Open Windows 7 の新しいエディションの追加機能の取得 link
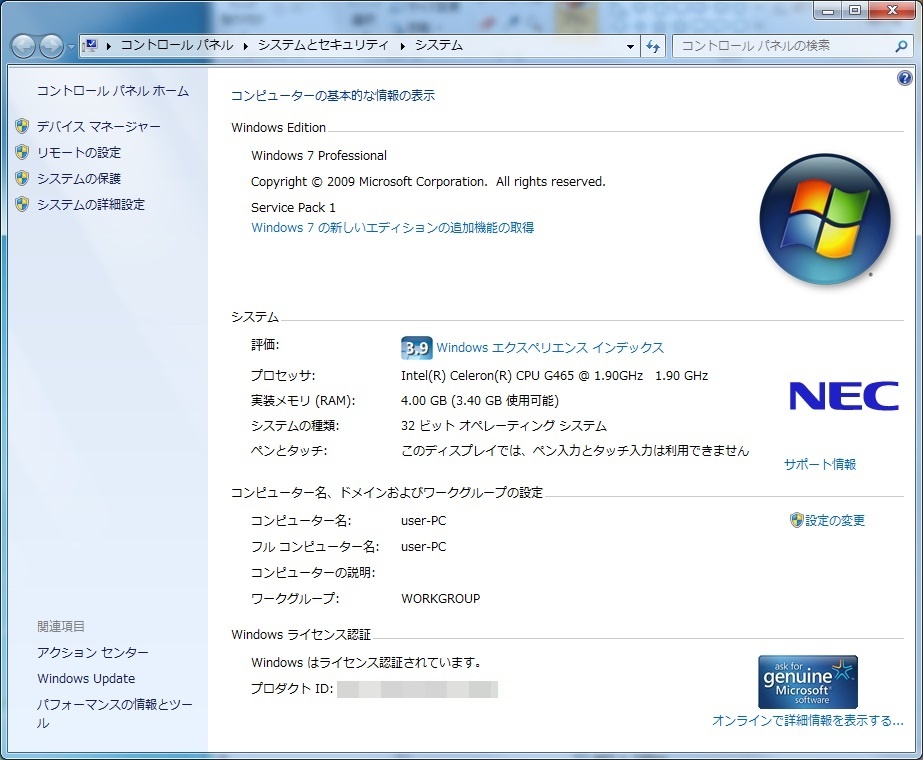This screenshot has height=760, width=923. click(393, 227)
